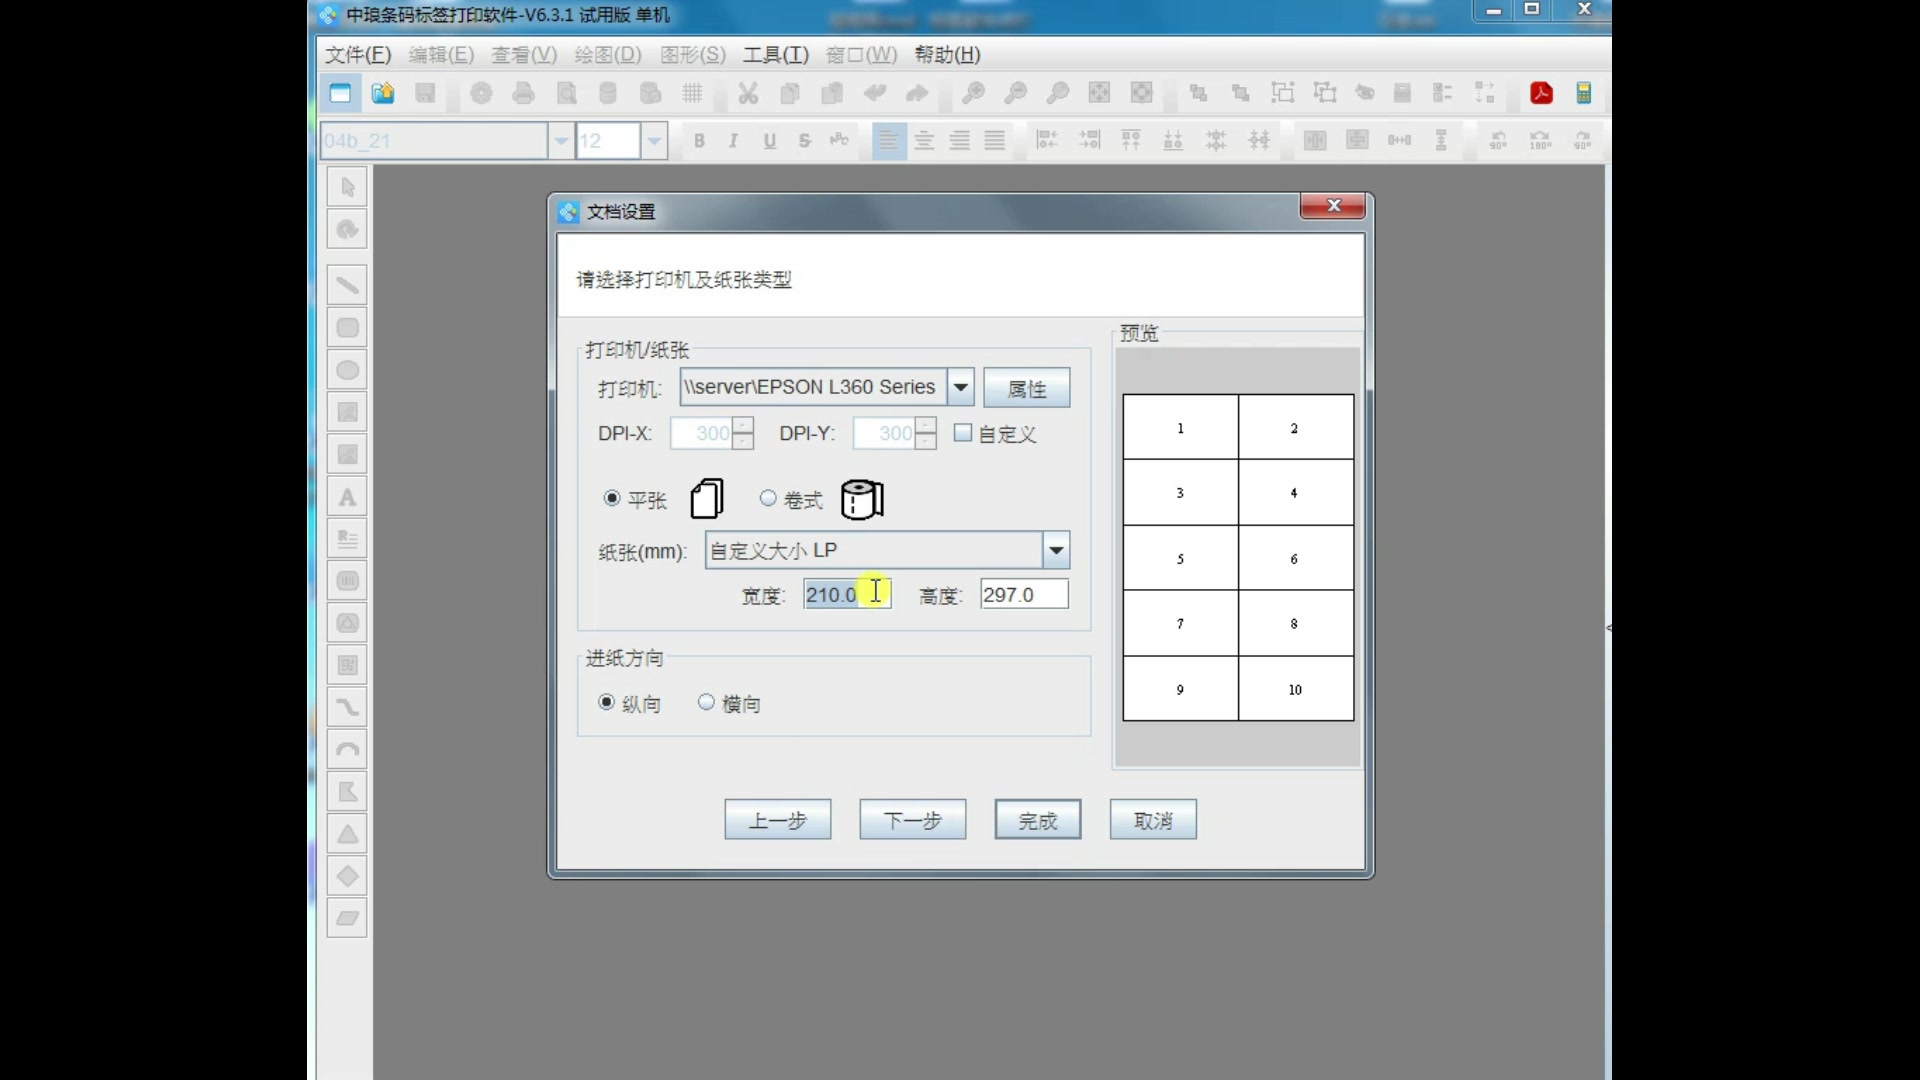Select the line drawing tool
The height and width of the screenshot is (1080, 1920).
tap(347, 285)
